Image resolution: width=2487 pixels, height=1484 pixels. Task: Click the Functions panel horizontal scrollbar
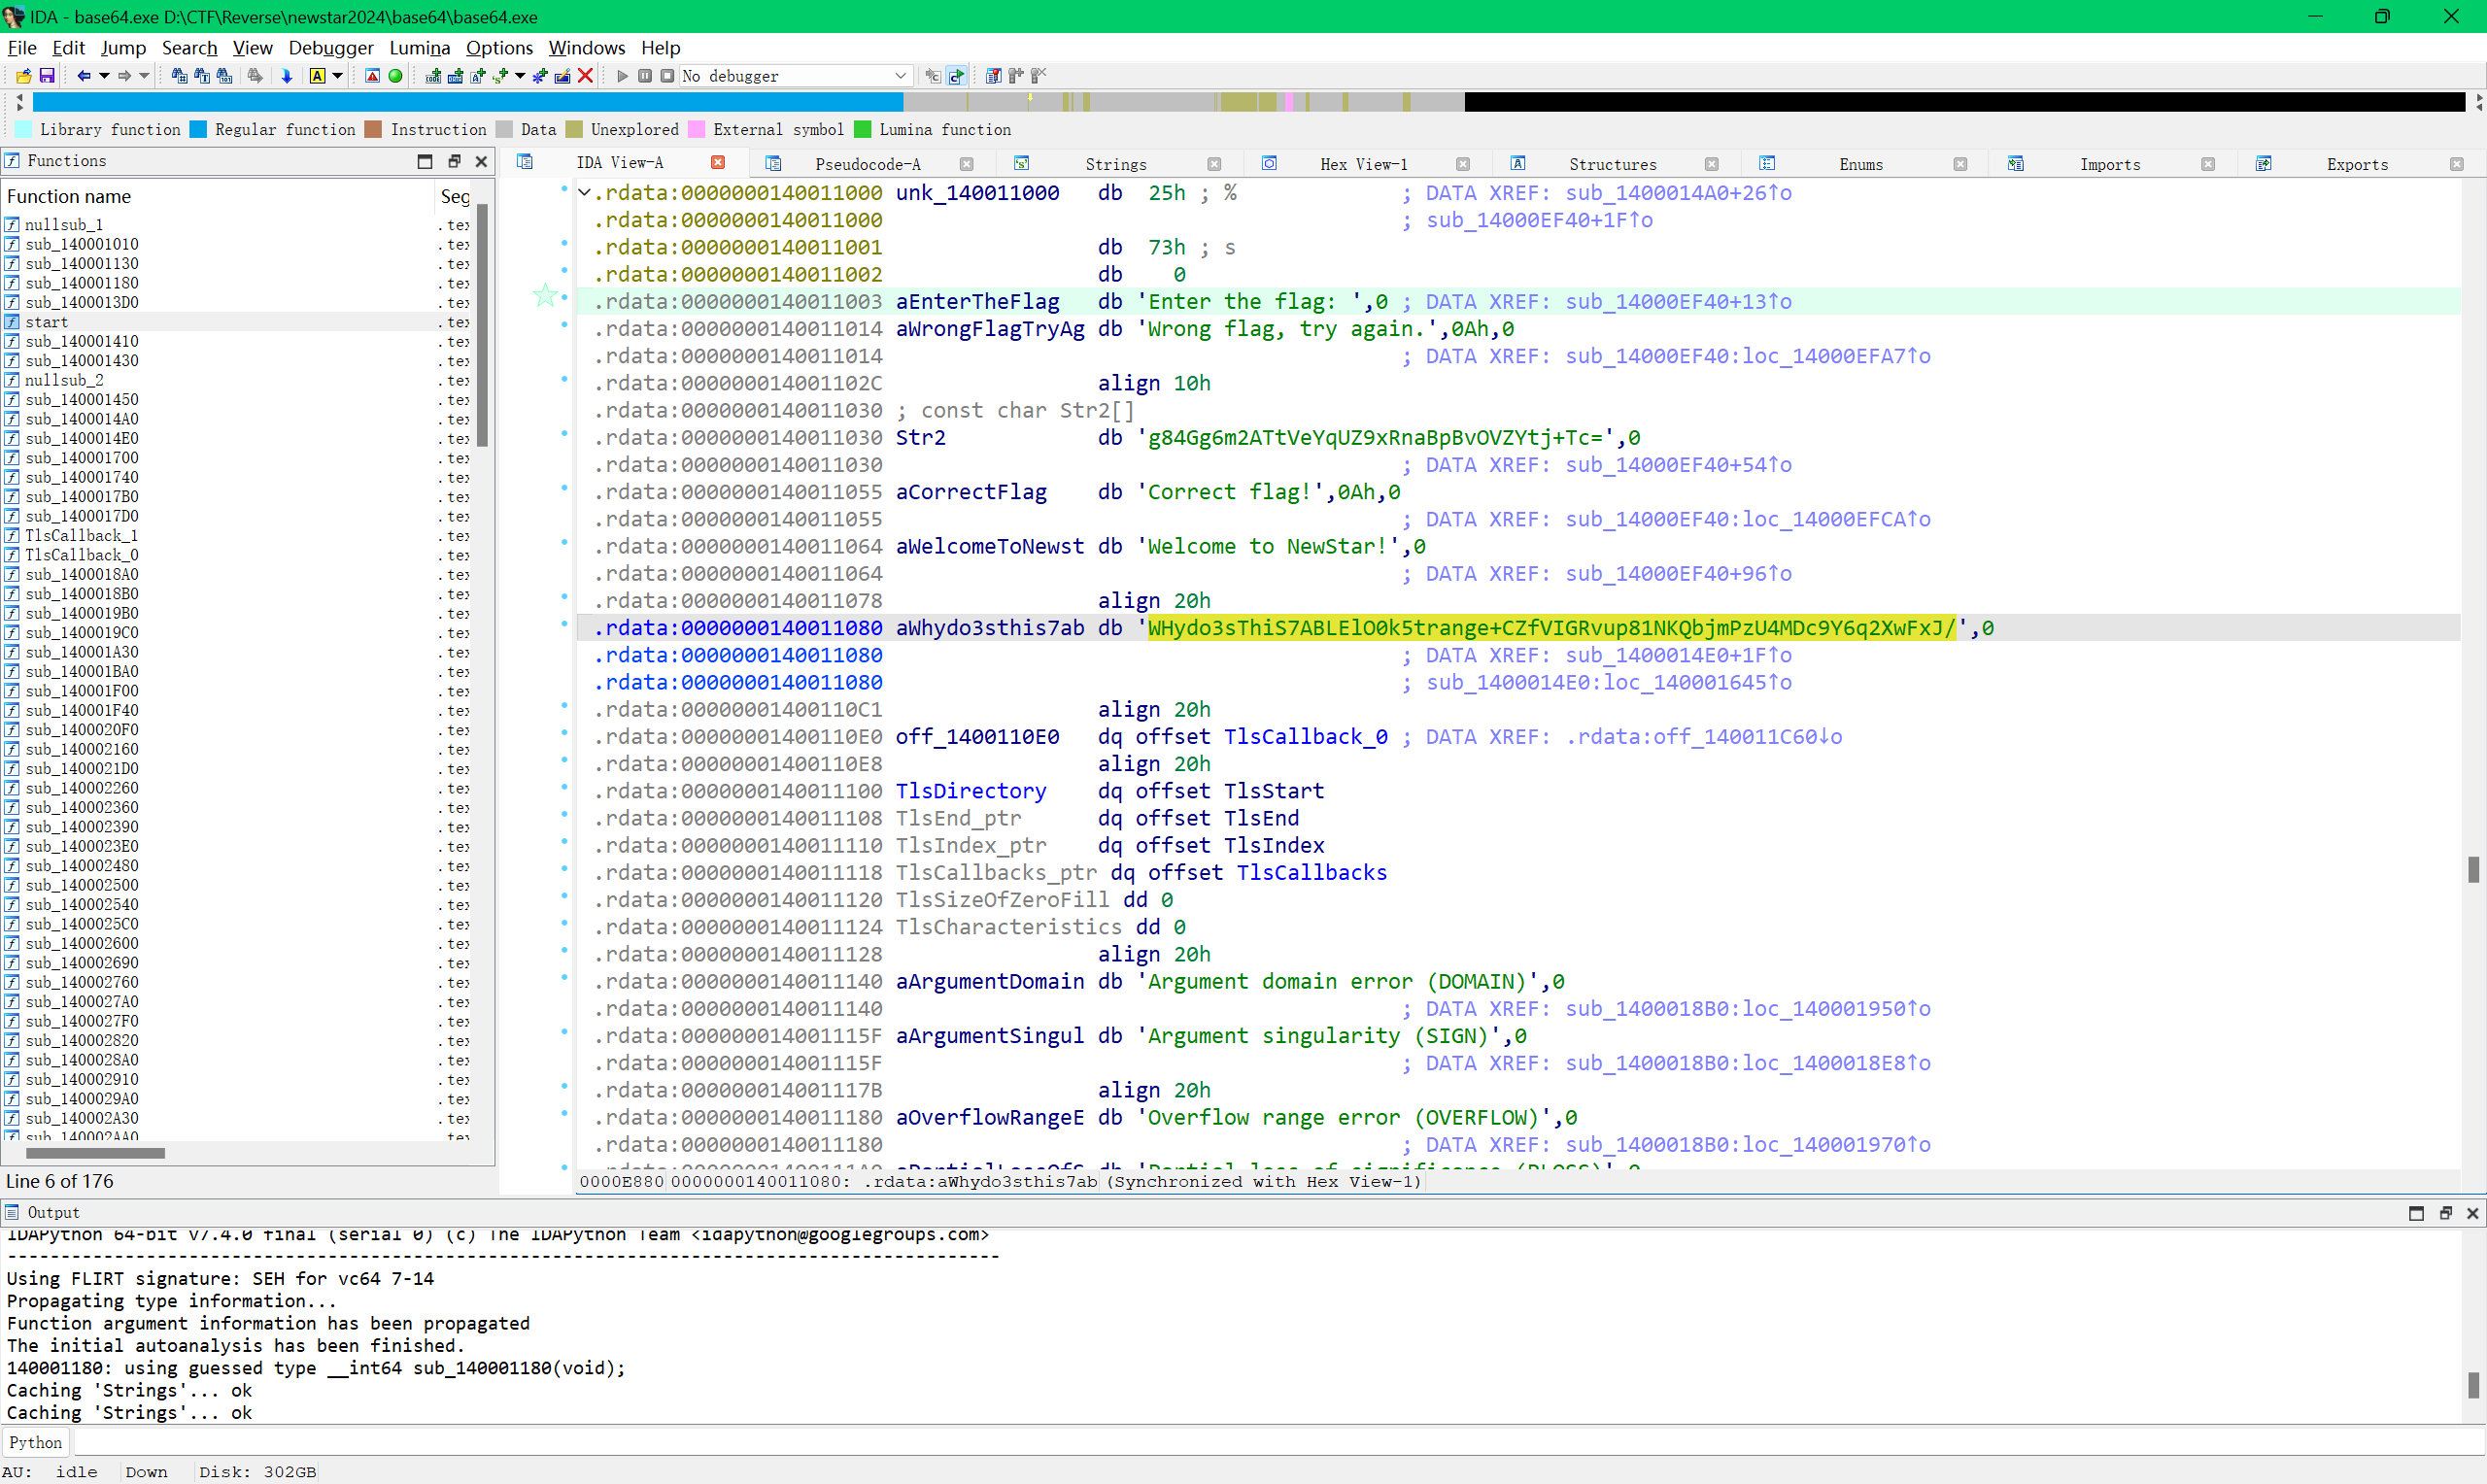[95, 1153]
